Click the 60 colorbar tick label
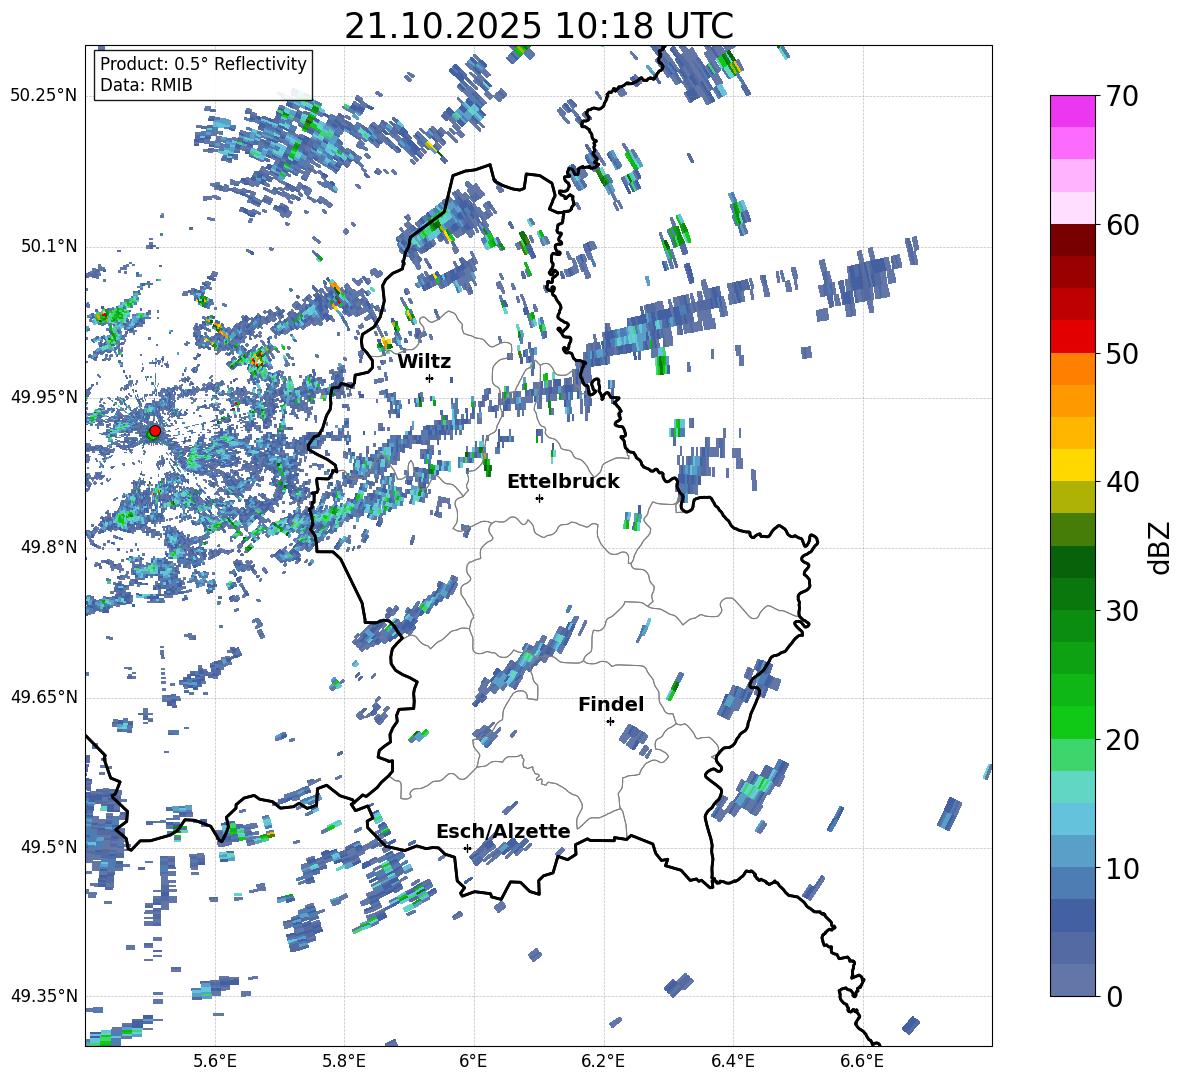 point(1121,225)
